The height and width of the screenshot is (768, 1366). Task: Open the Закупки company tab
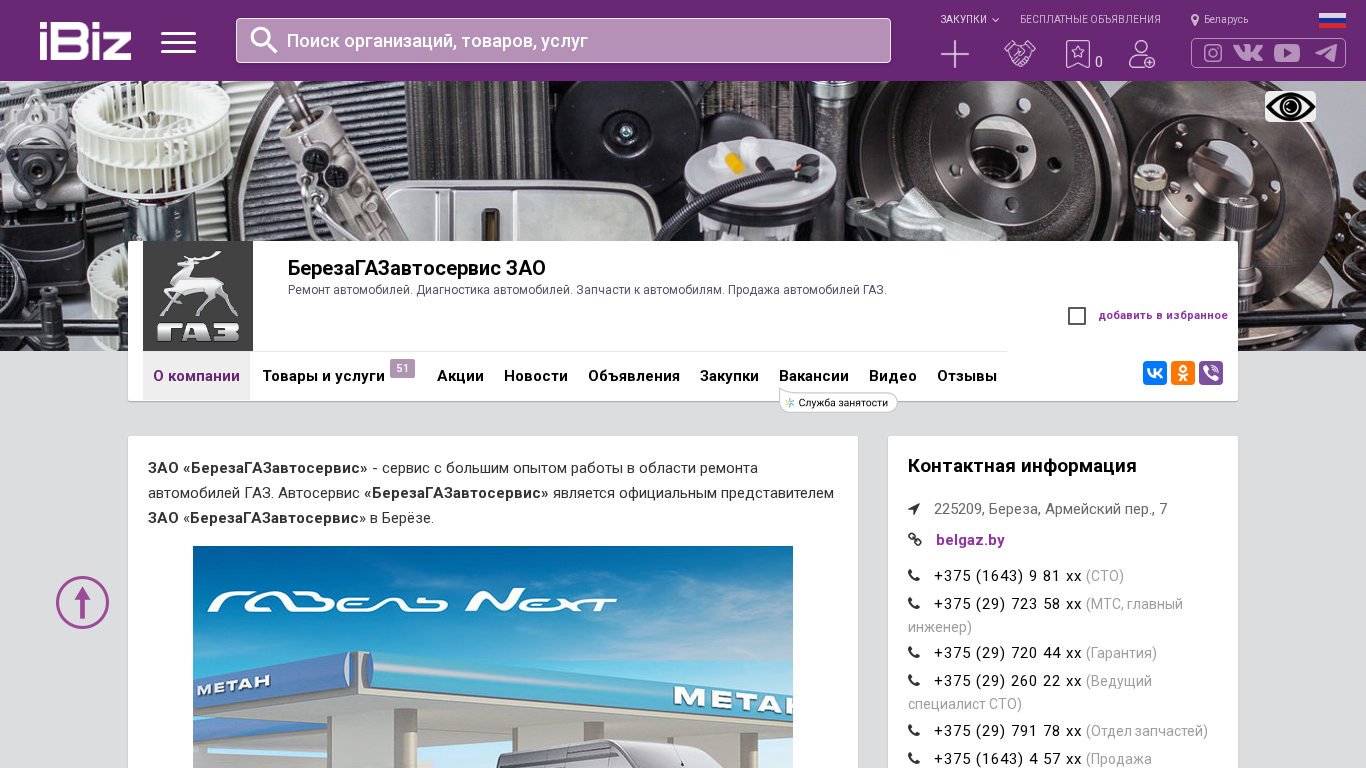(729, 376)
